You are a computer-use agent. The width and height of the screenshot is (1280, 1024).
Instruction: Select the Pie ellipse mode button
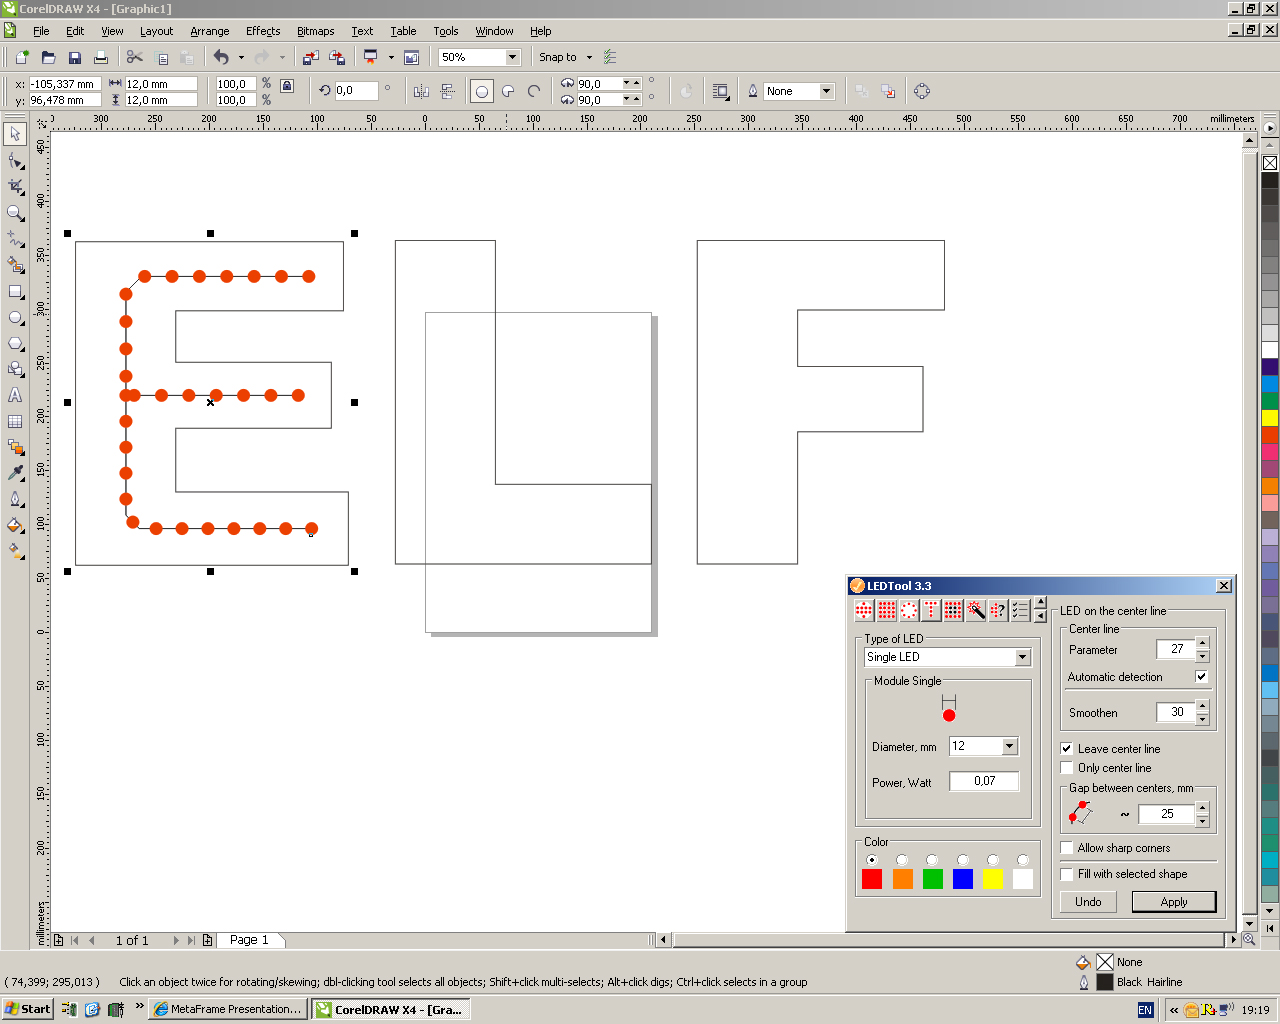[508, 91]
